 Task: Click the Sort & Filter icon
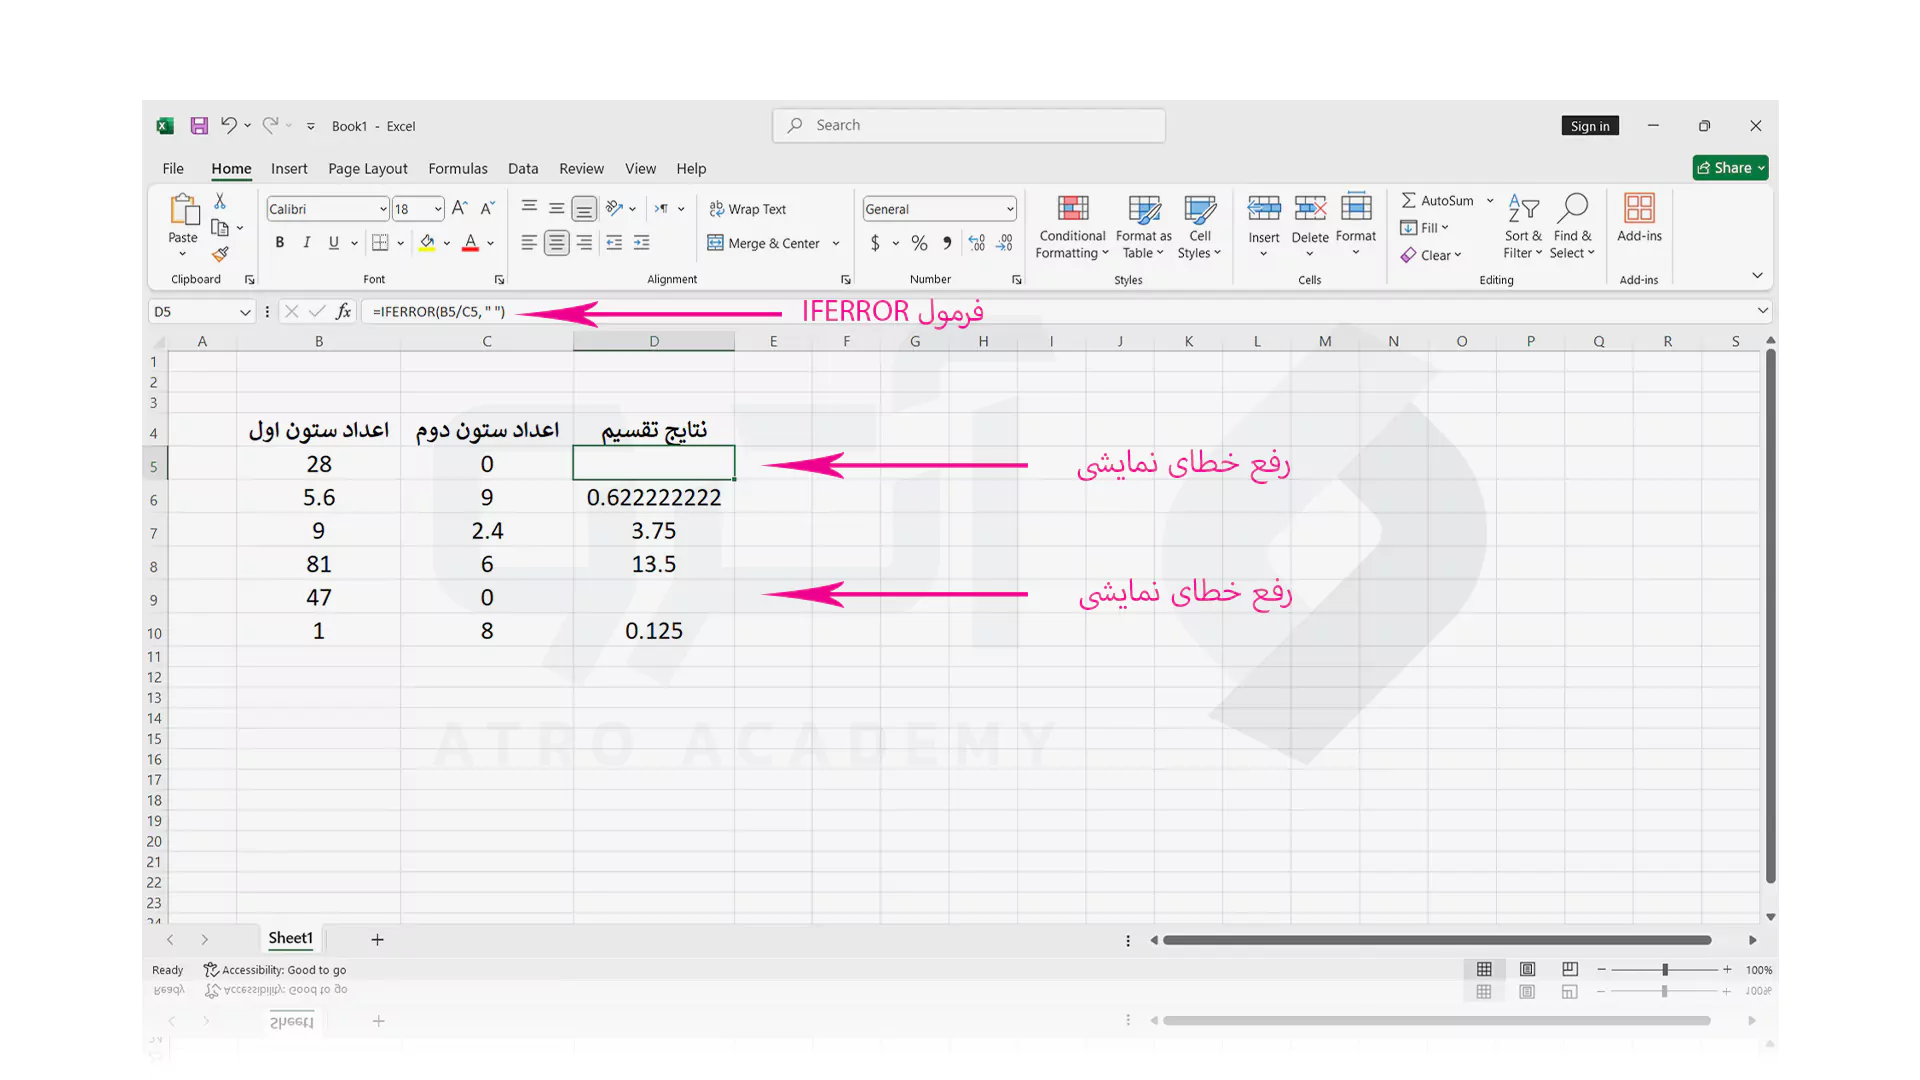pos(1522,209)
